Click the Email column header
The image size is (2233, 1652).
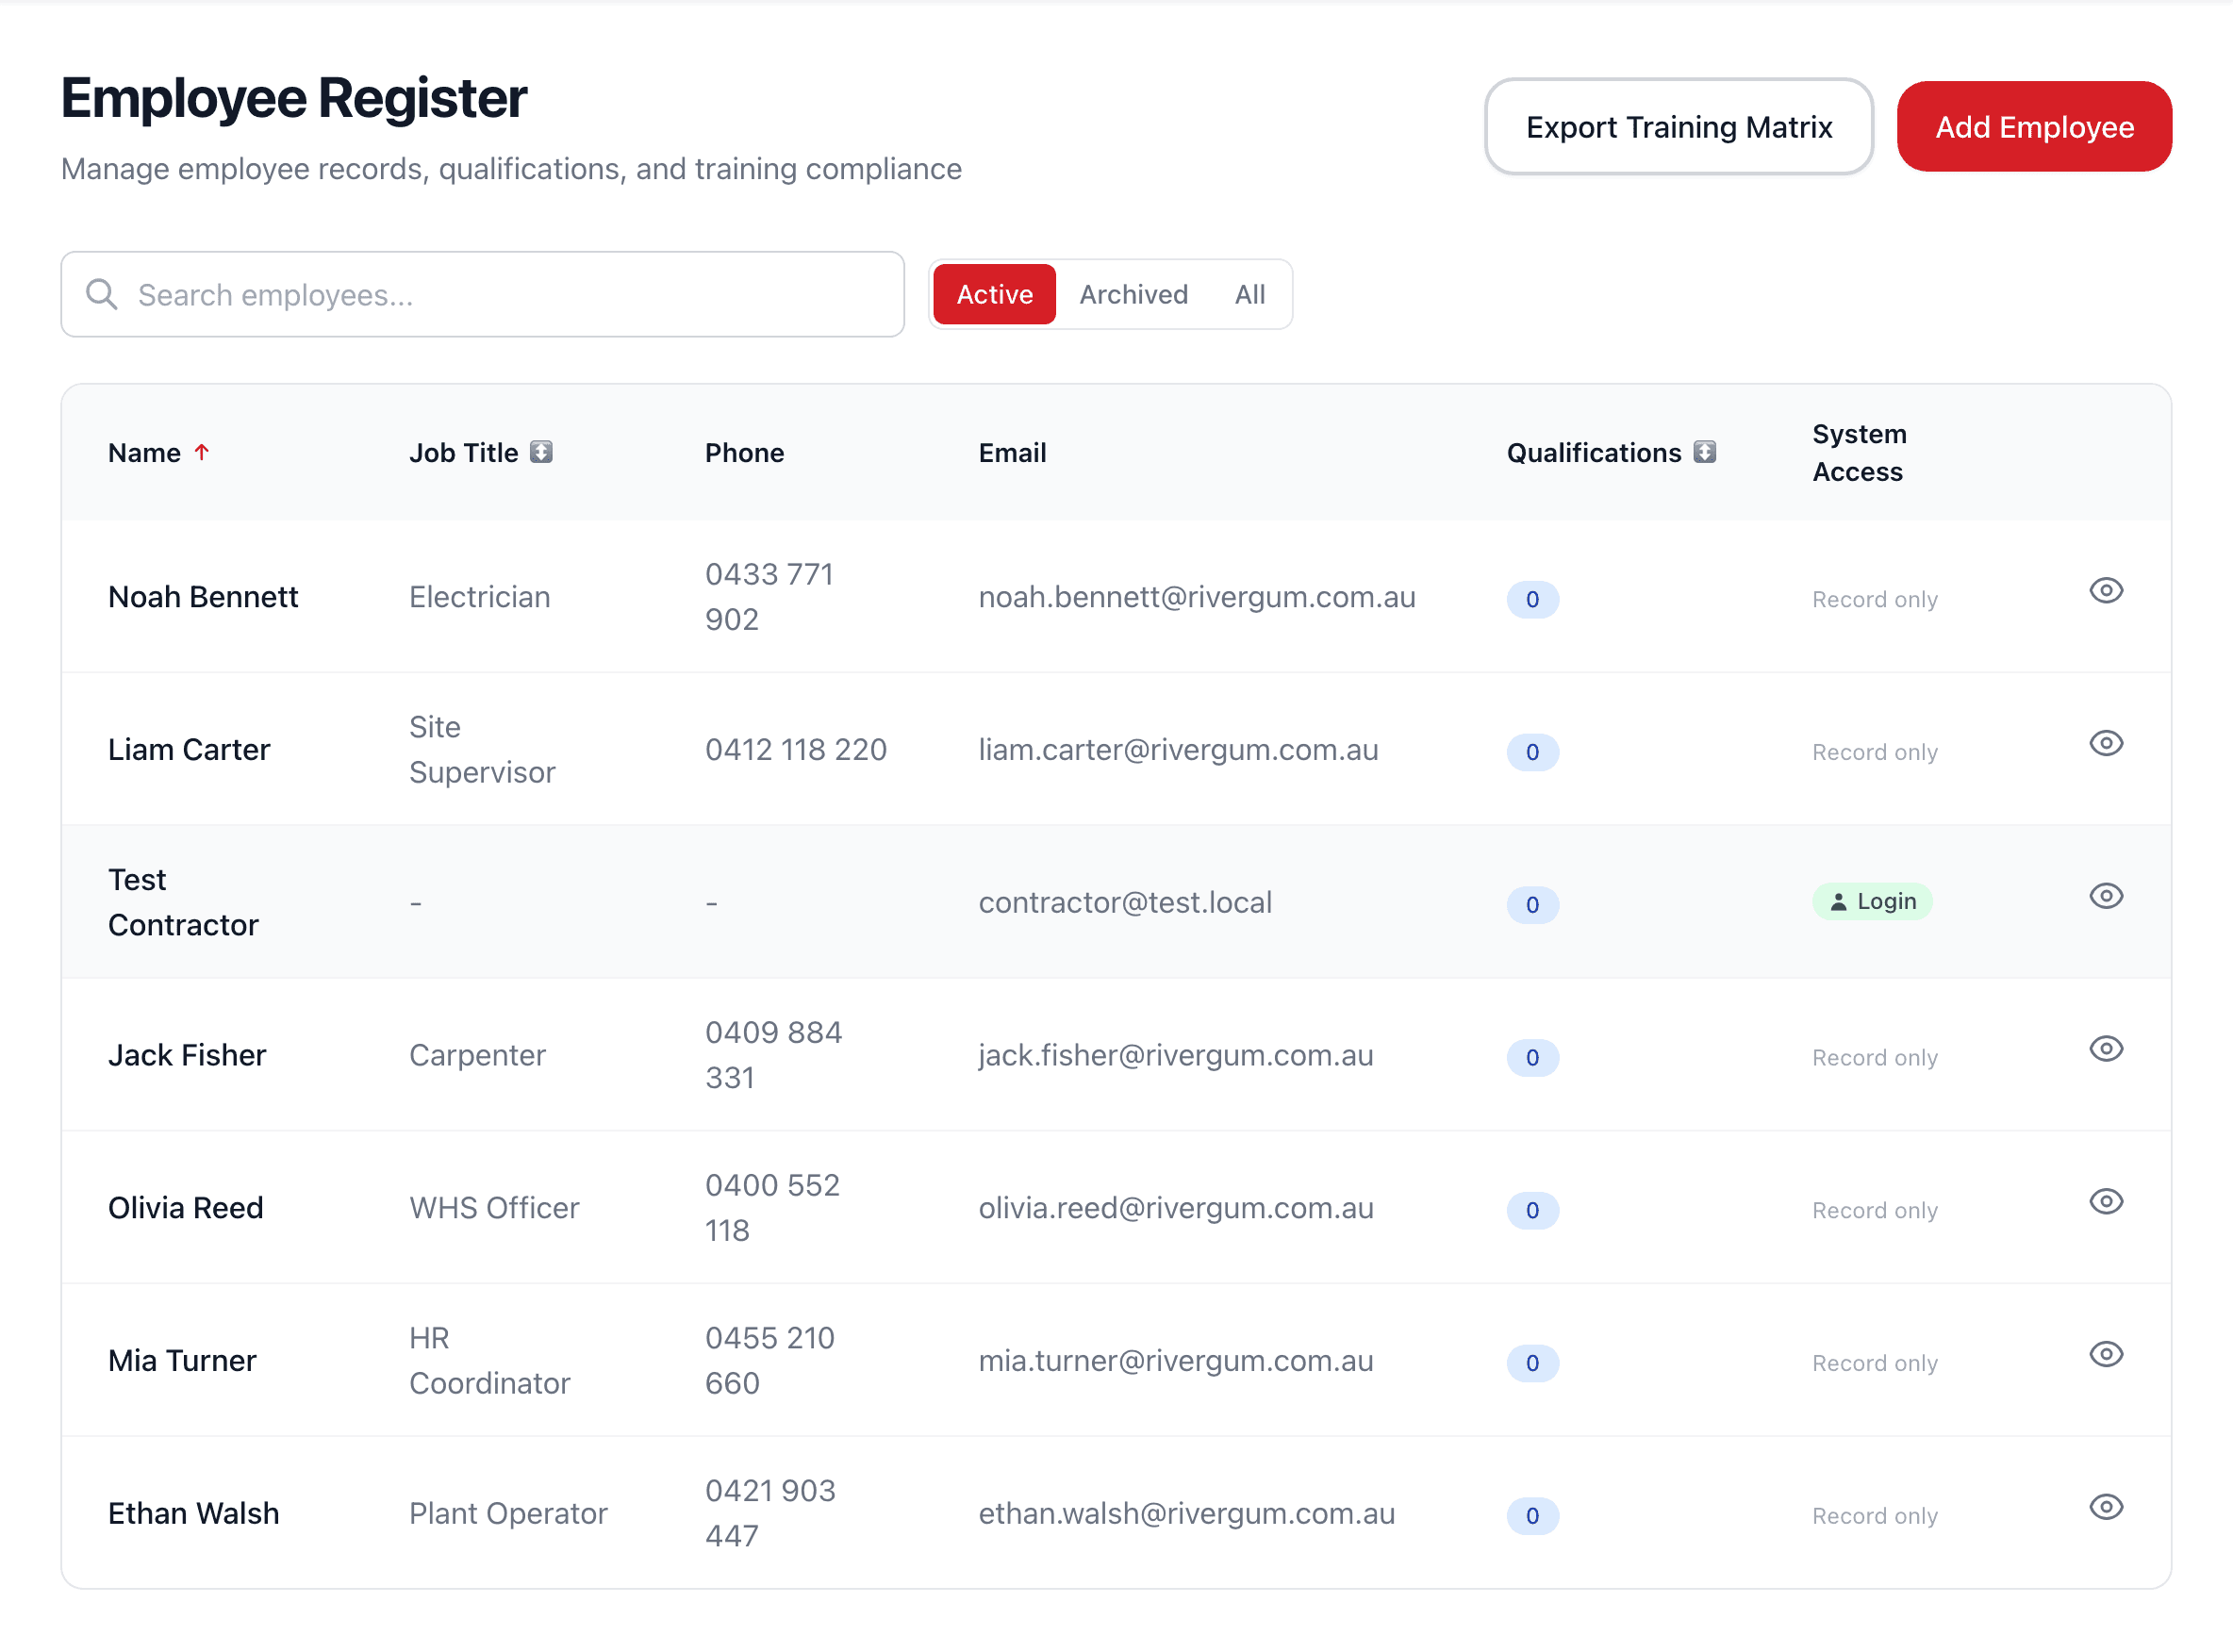click(1012, 453)
